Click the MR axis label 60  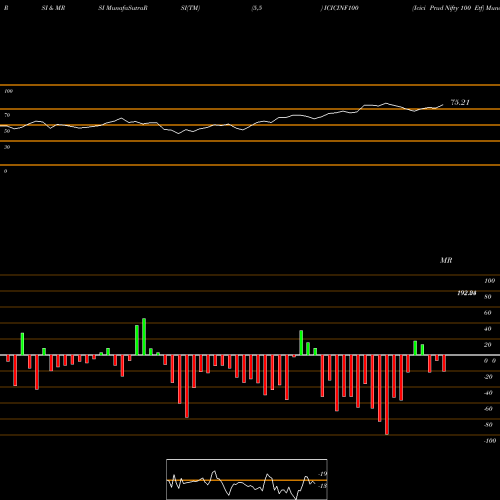pos(488,313)
